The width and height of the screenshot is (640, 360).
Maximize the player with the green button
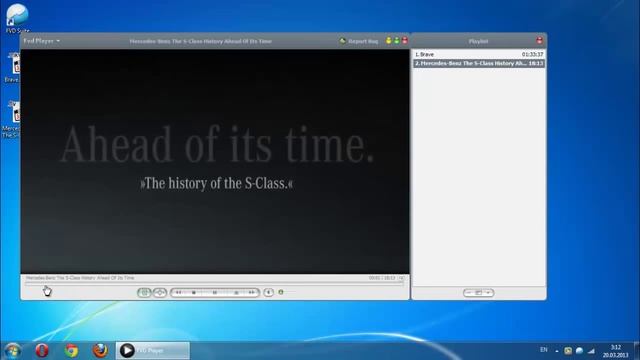(x=396, y=41)
